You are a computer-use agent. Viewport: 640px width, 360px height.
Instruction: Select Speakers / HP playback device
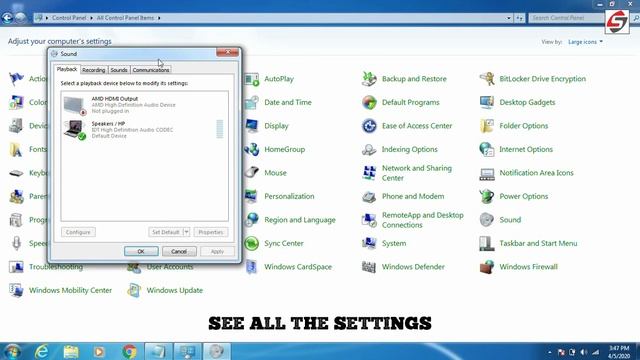coord(144,130)
